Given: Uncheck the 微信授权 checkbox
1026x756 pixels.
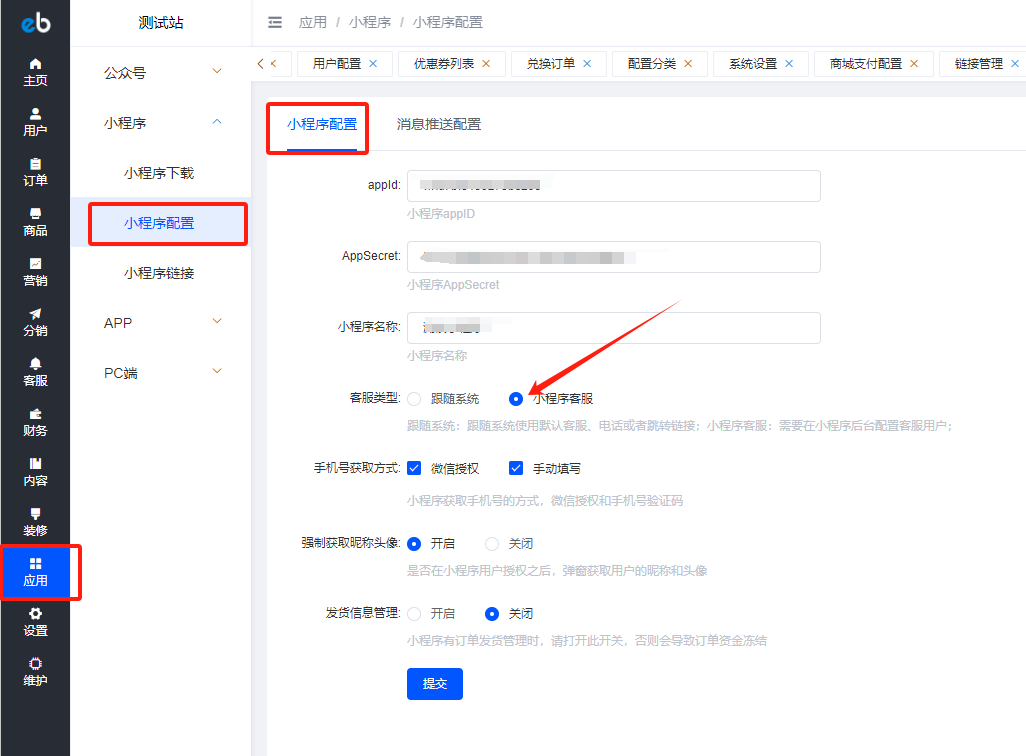Looking at the screenshot, I should click(414, 468).
